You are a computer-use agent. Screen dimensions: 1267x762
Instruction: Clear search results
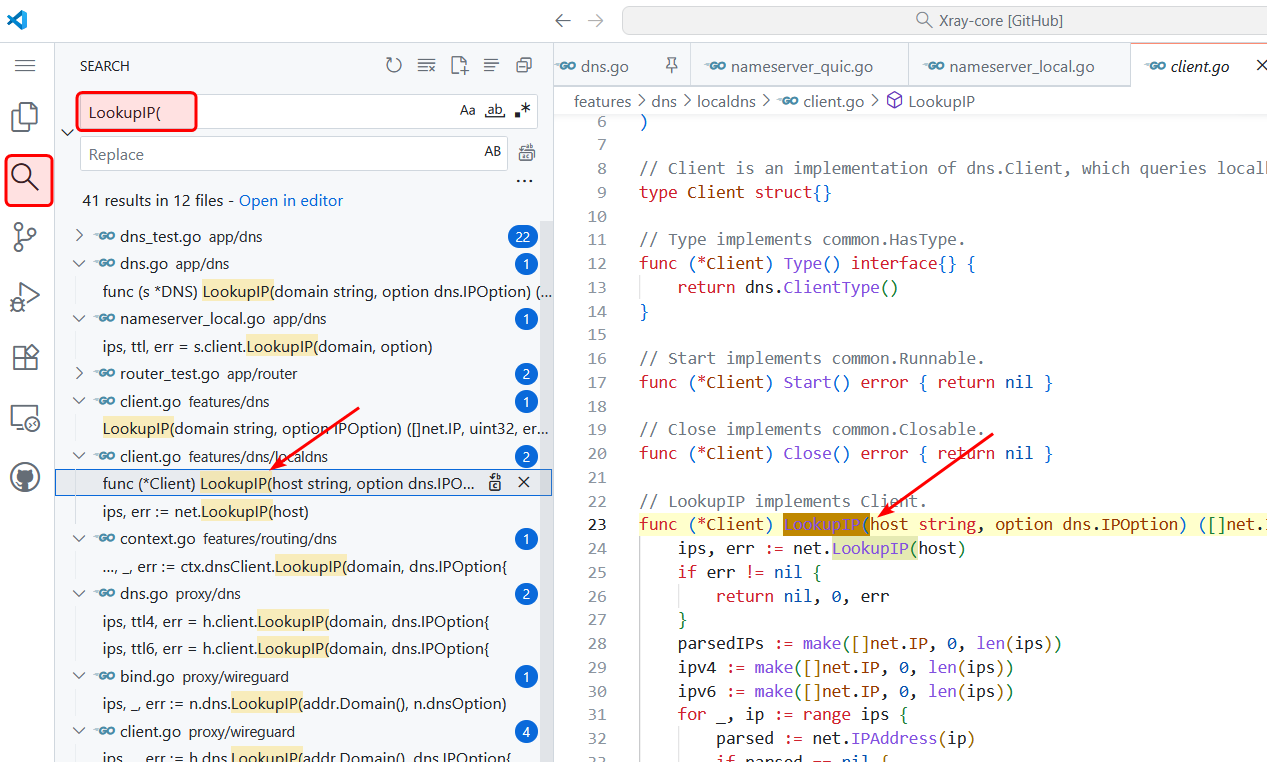[426, 66]
